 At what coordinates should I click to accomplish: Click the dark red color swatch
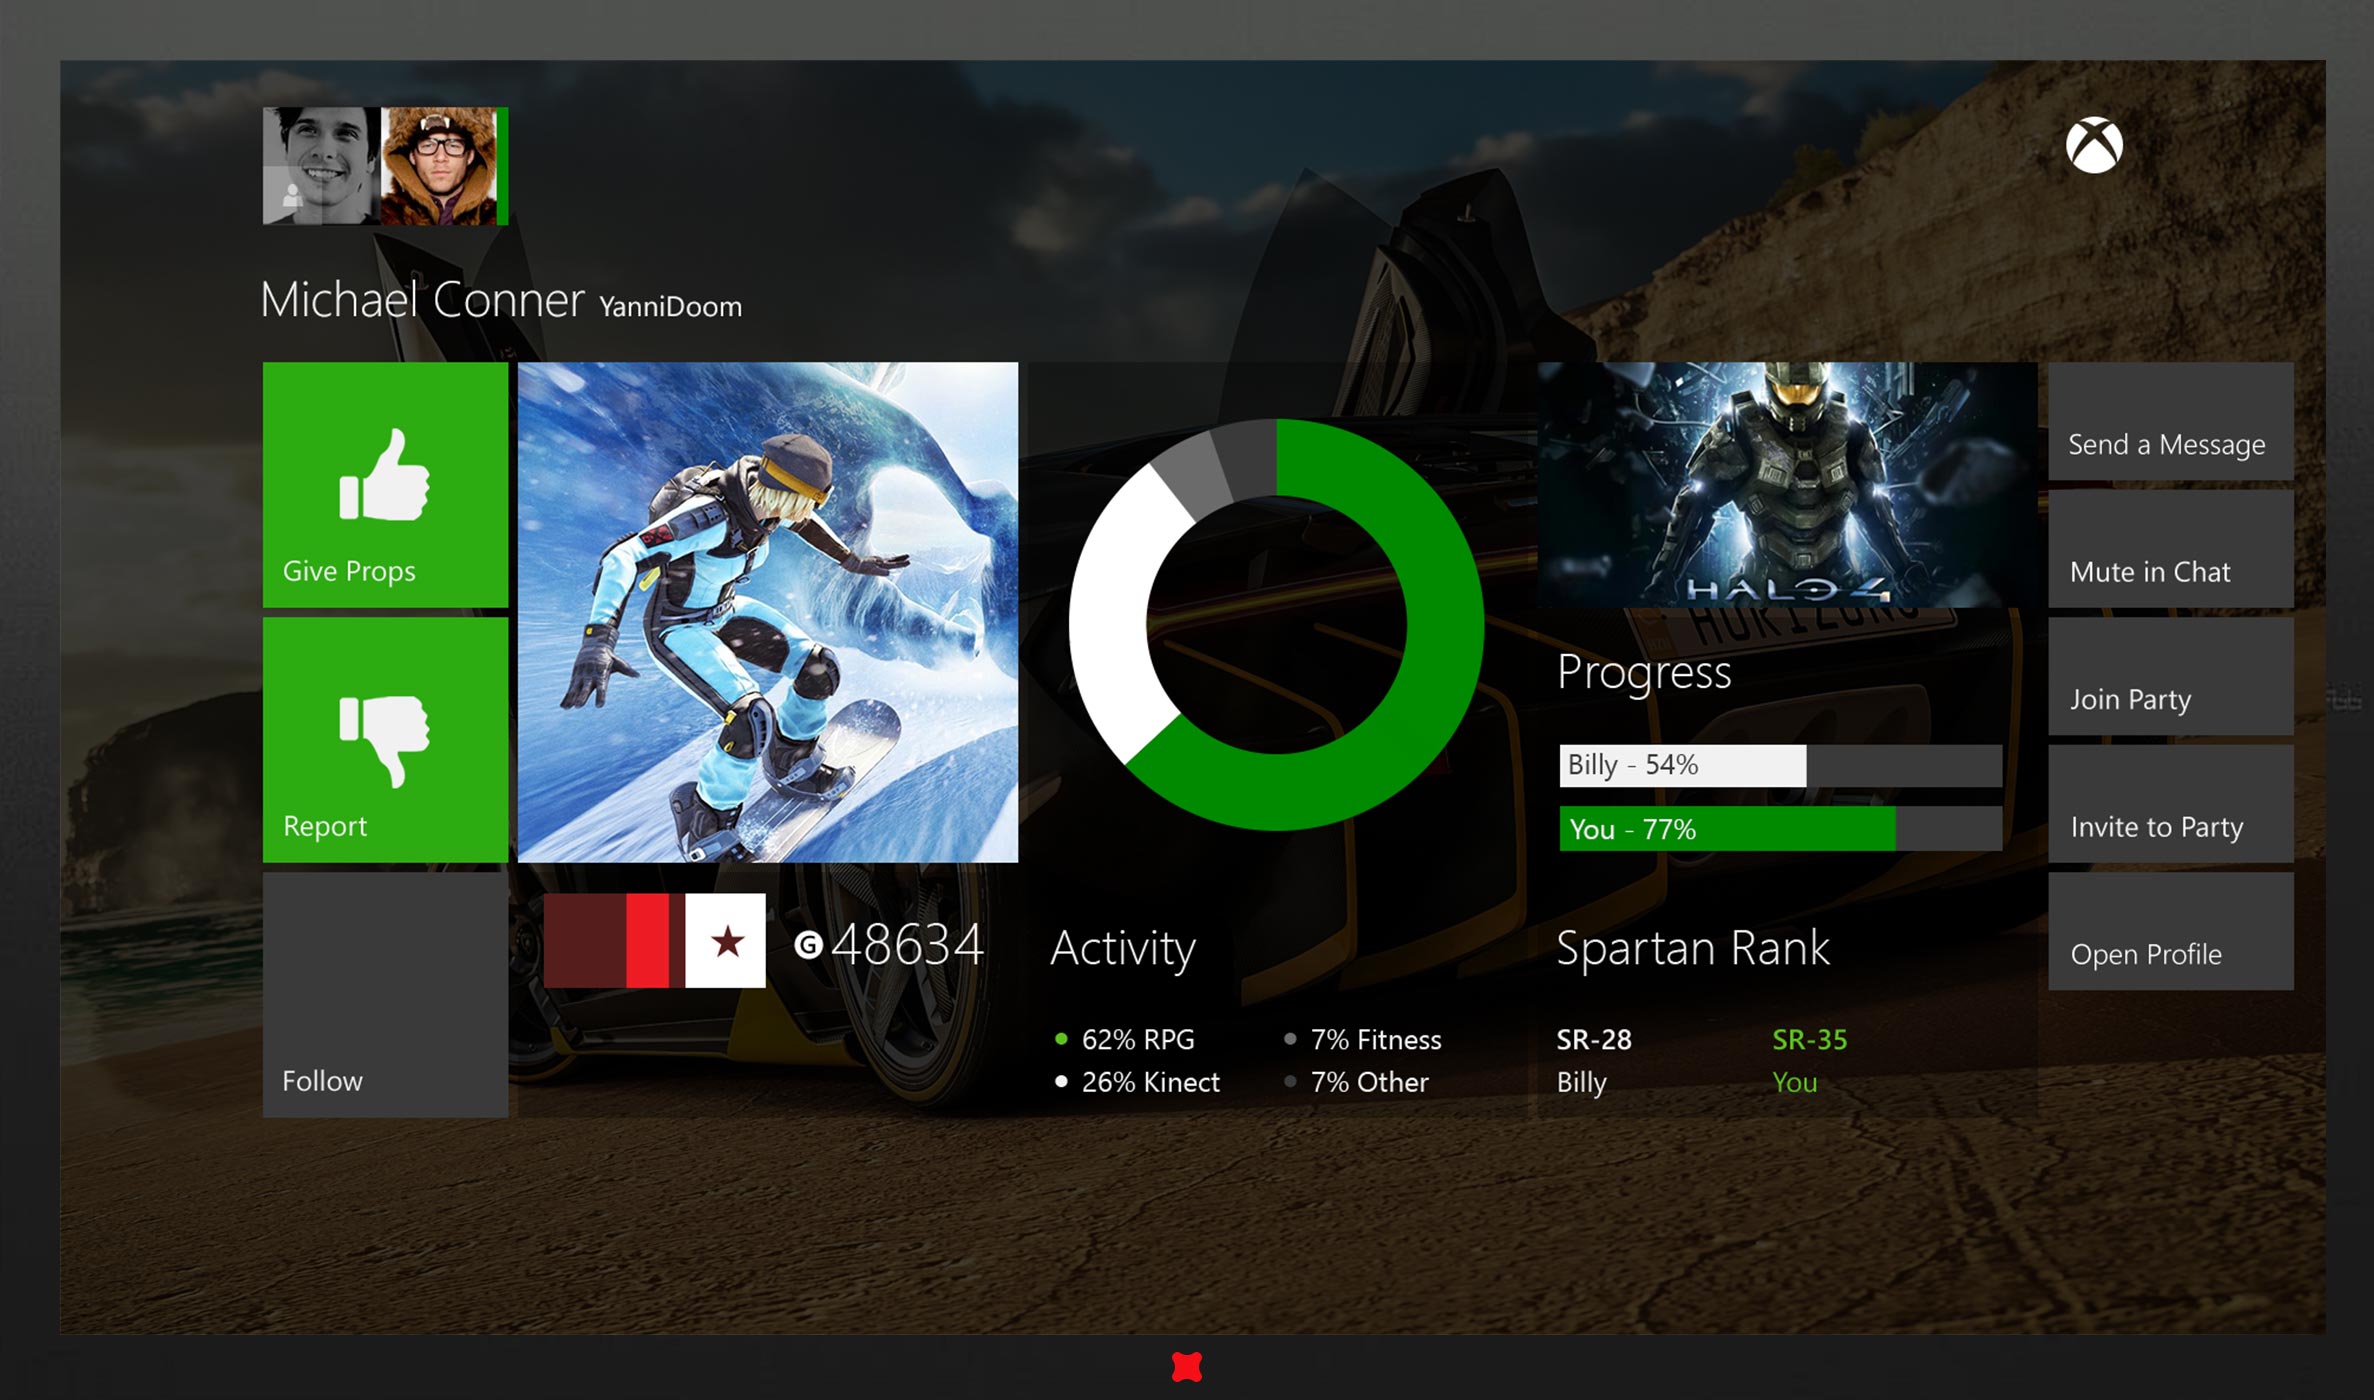[585, 941]
